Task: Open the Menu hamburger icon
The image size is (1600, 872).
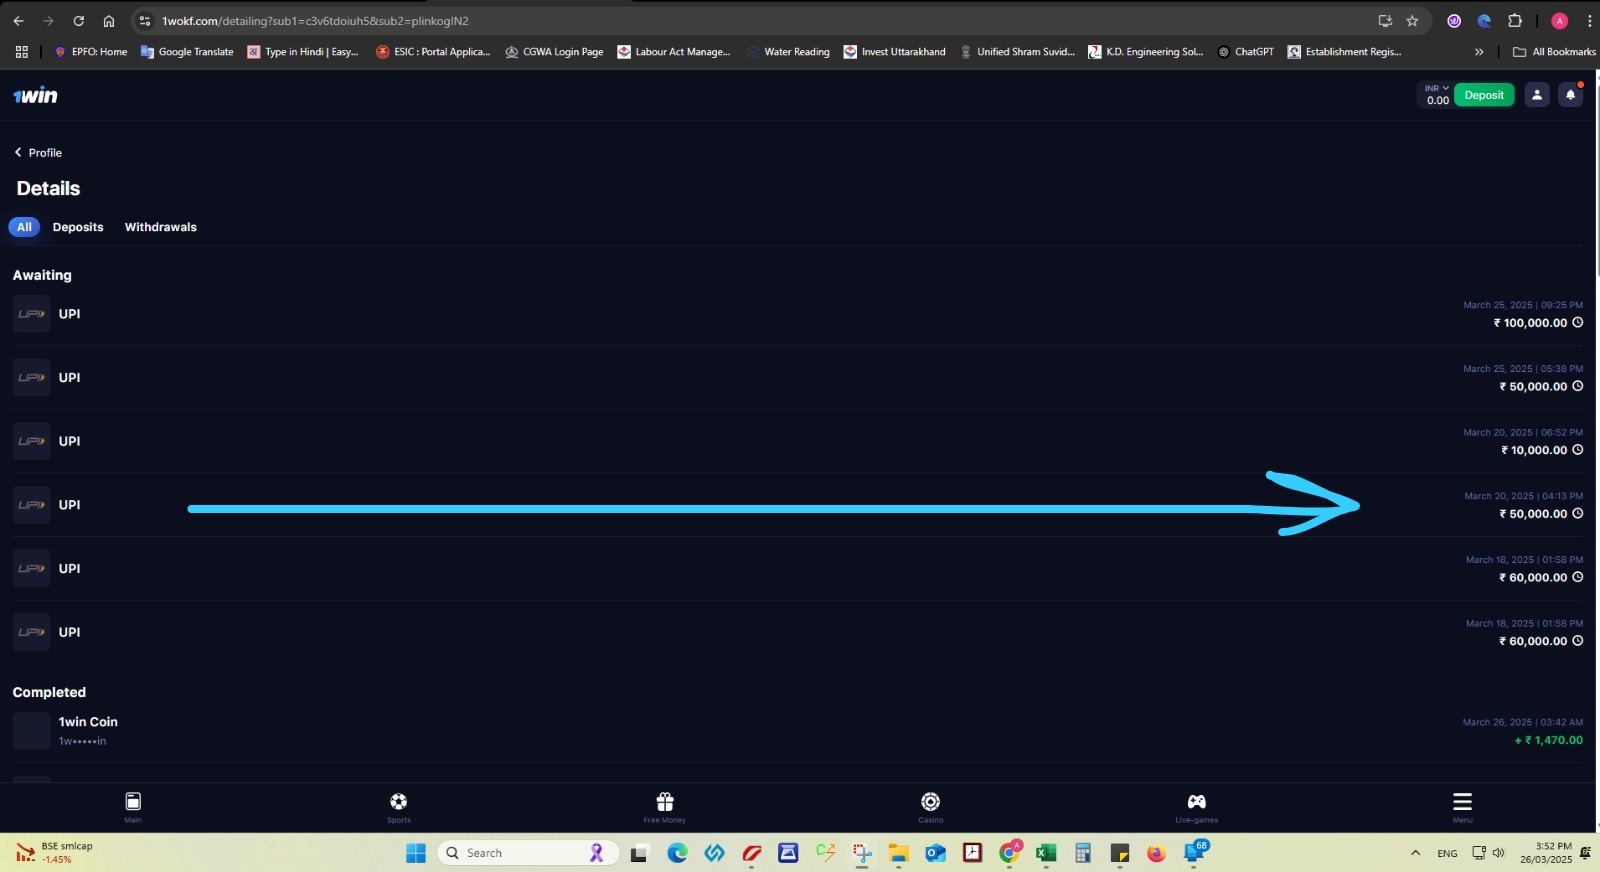Action: 1462,807
